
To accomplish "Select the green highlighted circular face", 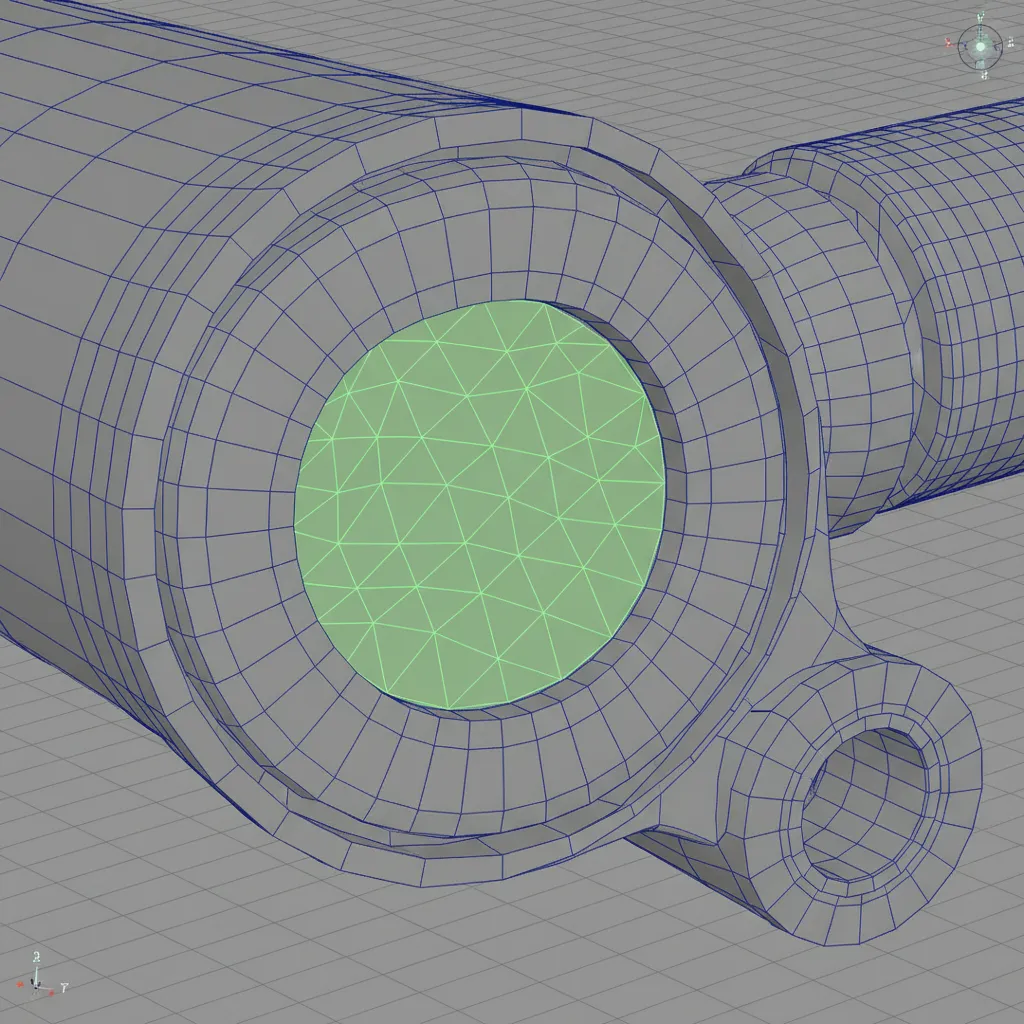I will tap(480, 500).
